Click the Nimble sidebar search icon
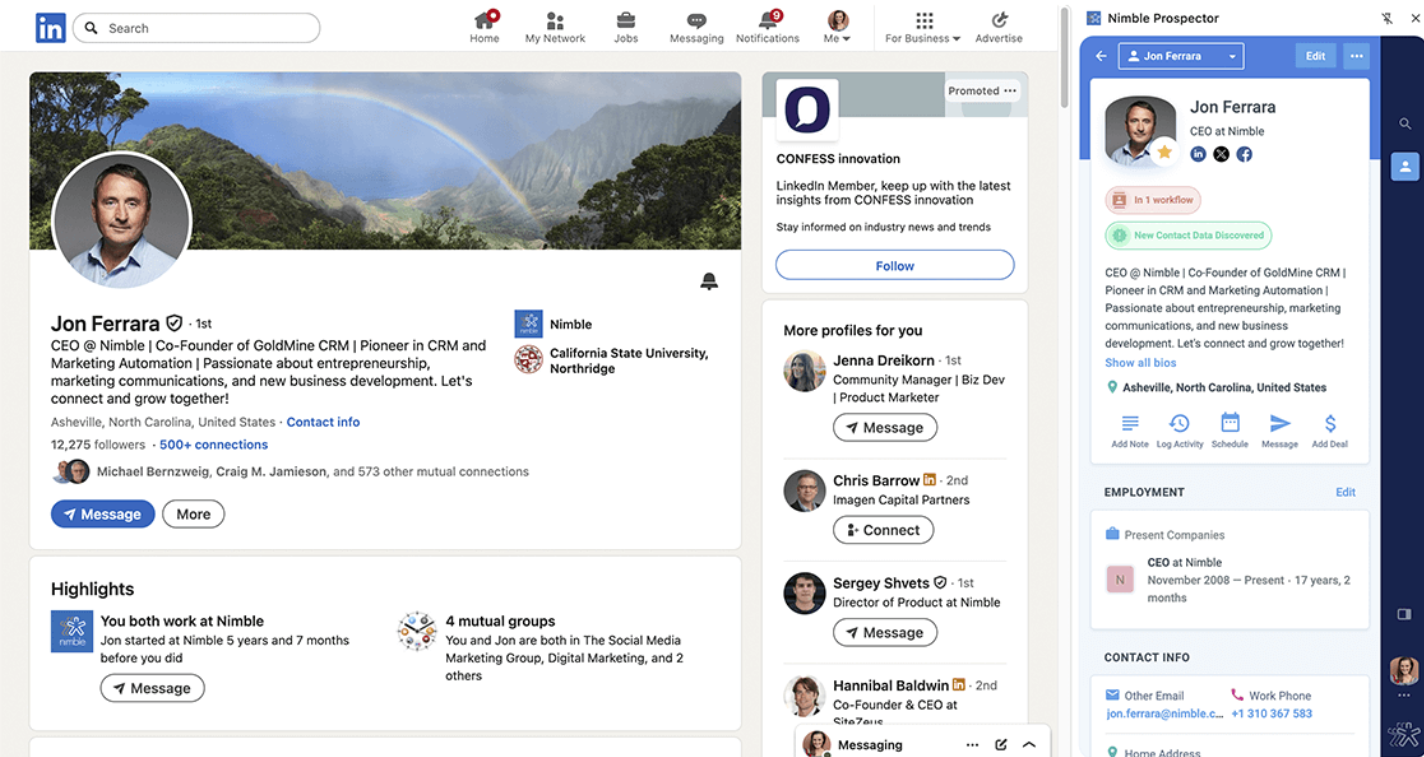Viewport: 1424px width, 757px height. 1405,124
